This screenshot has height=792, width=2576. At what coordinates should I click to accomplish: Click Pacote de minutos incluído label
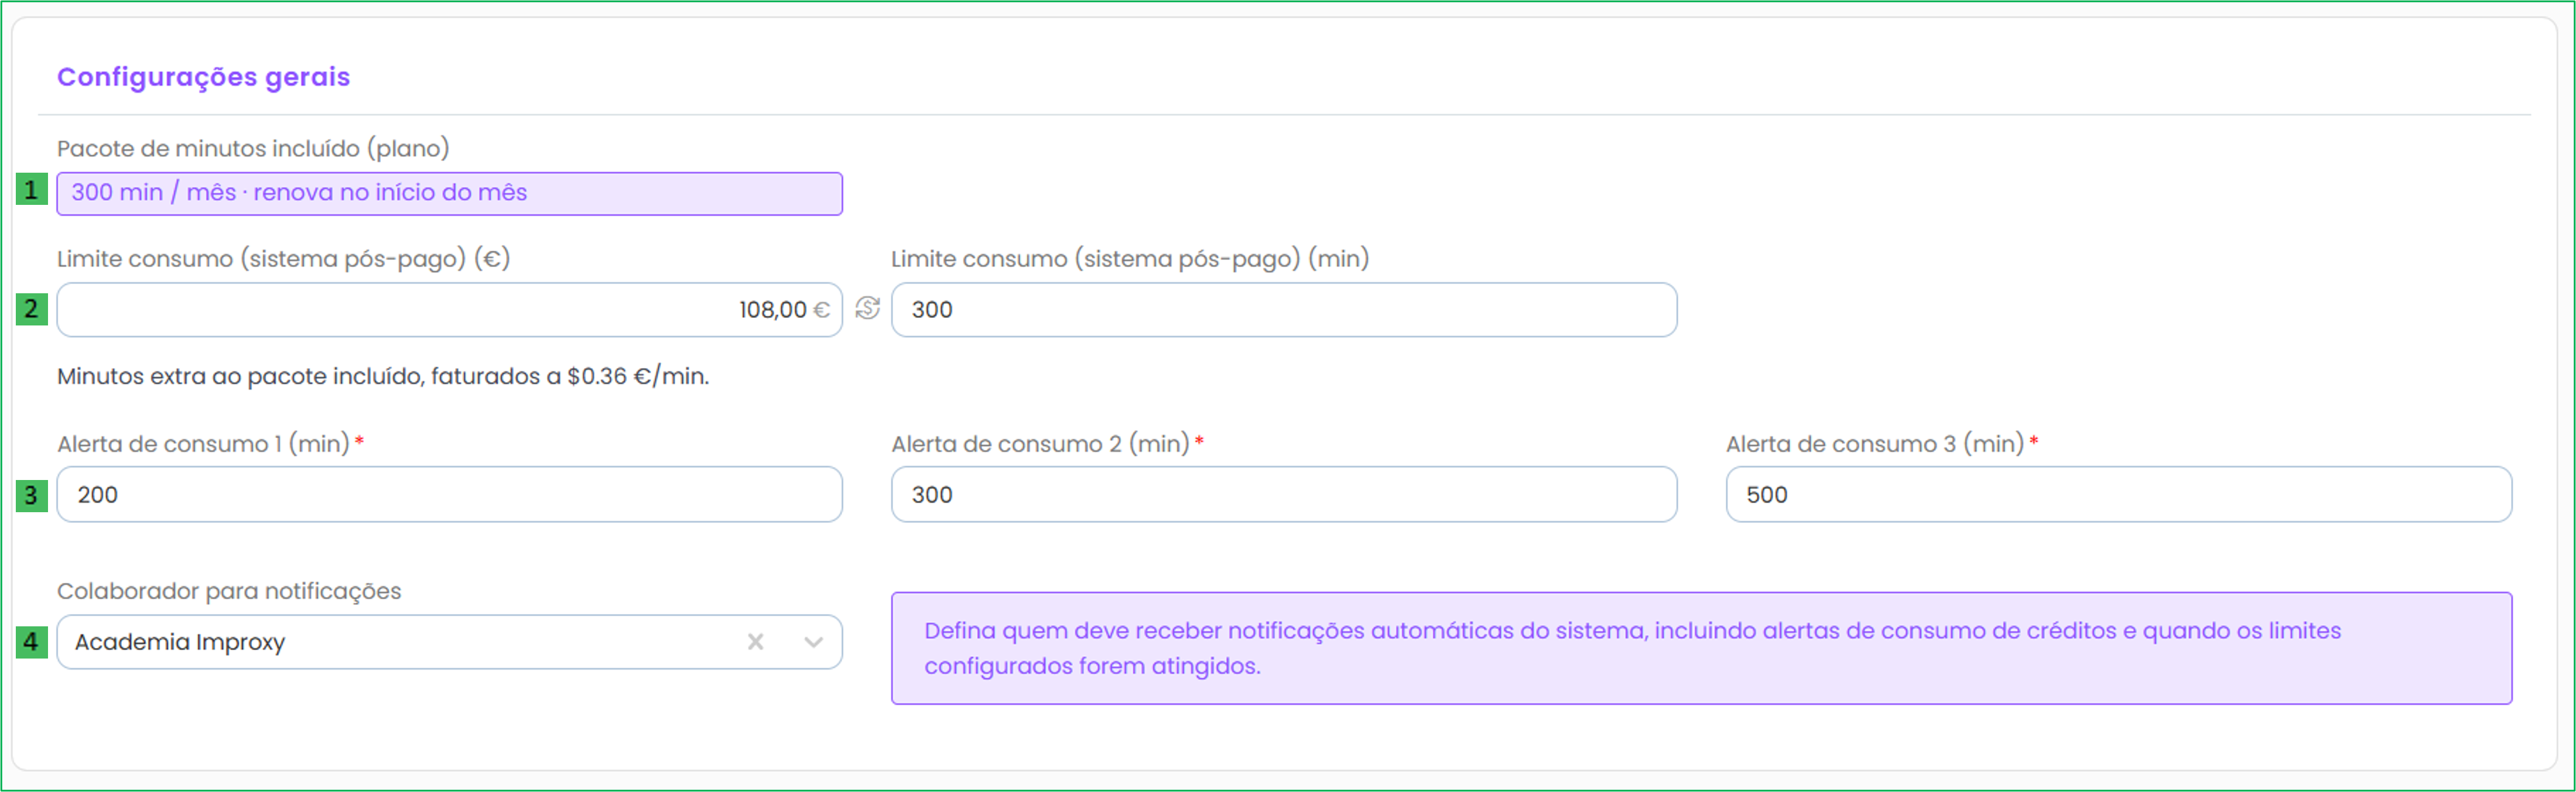tap(253, 148)
